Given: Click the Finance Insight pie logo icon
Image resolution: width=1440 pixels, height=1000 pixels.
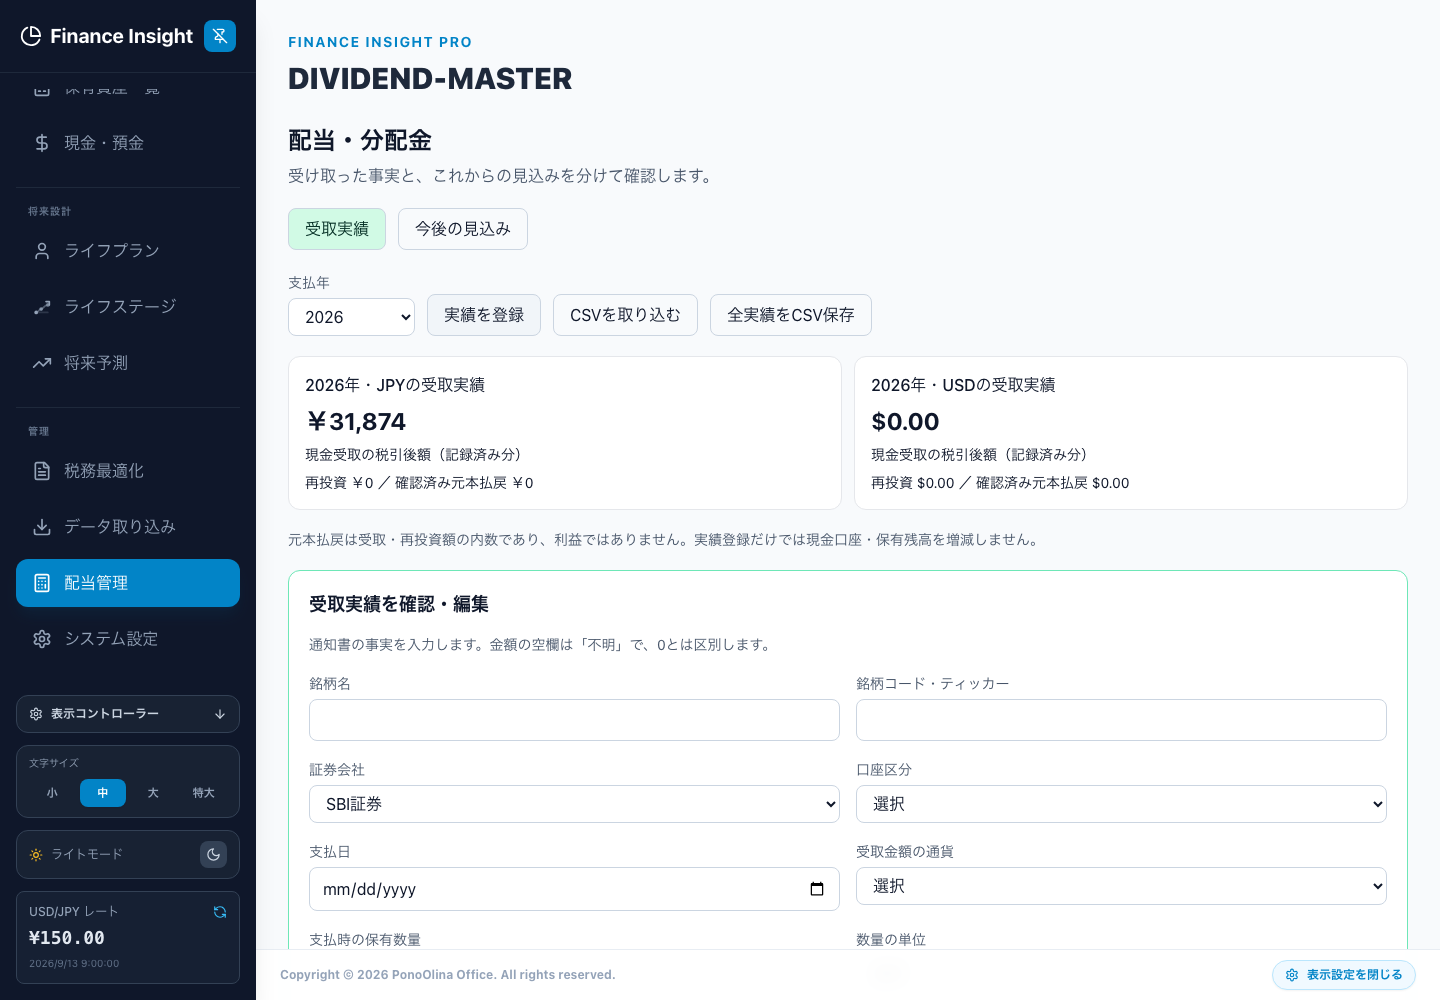Looking at the screenshot, I should click(31, 36).
